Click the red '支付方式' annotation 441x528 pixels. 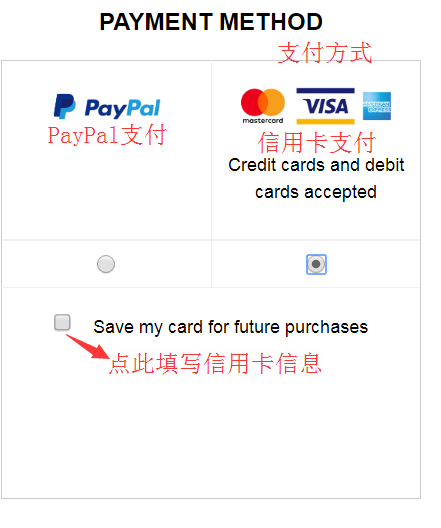tap(325, 53)
